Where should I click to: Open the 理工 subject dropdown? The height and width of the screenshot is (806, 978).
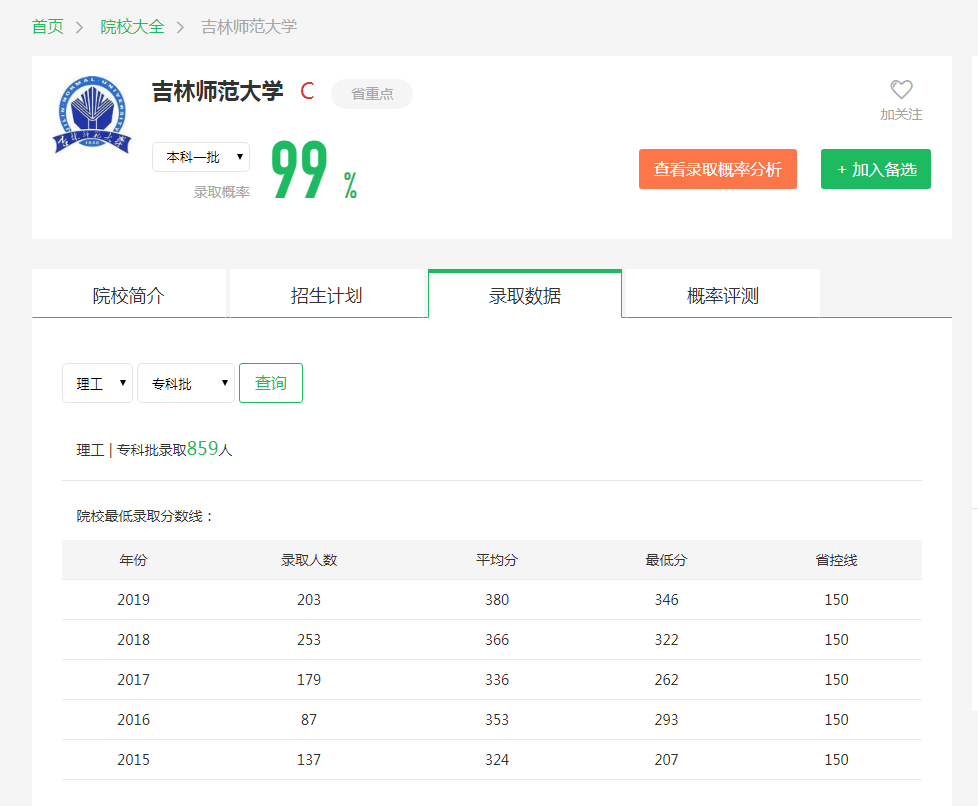[97, 383]
